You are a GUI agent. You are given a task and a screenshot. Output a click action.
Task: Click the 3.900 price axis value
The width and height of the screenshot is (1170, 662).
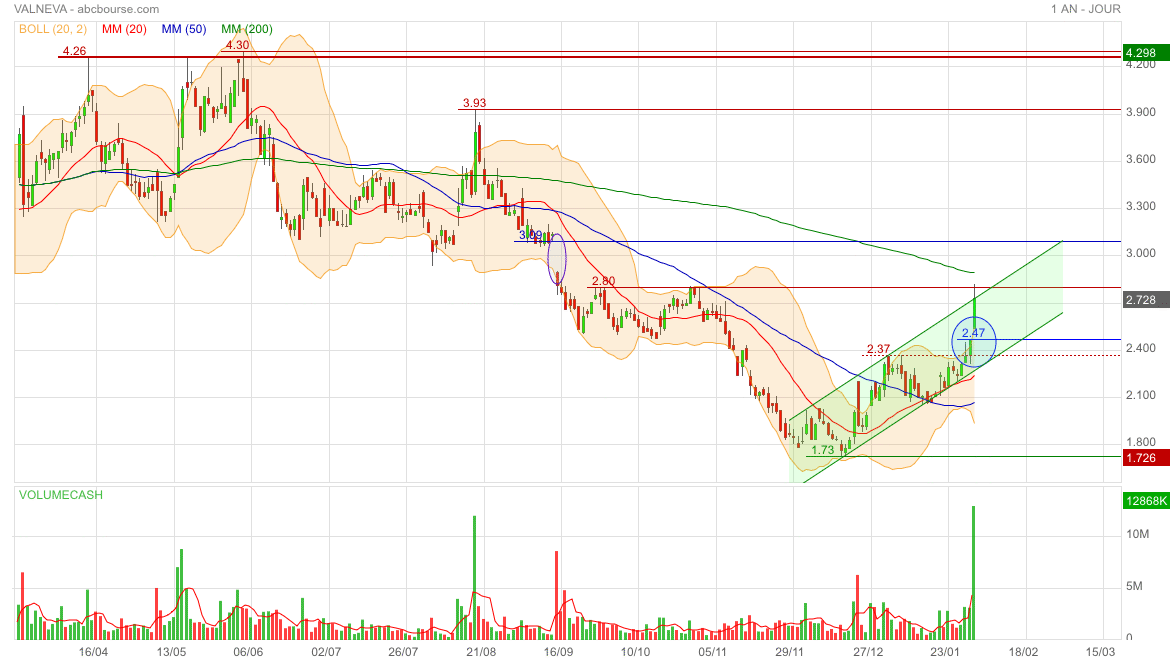tap(1141, 112)
